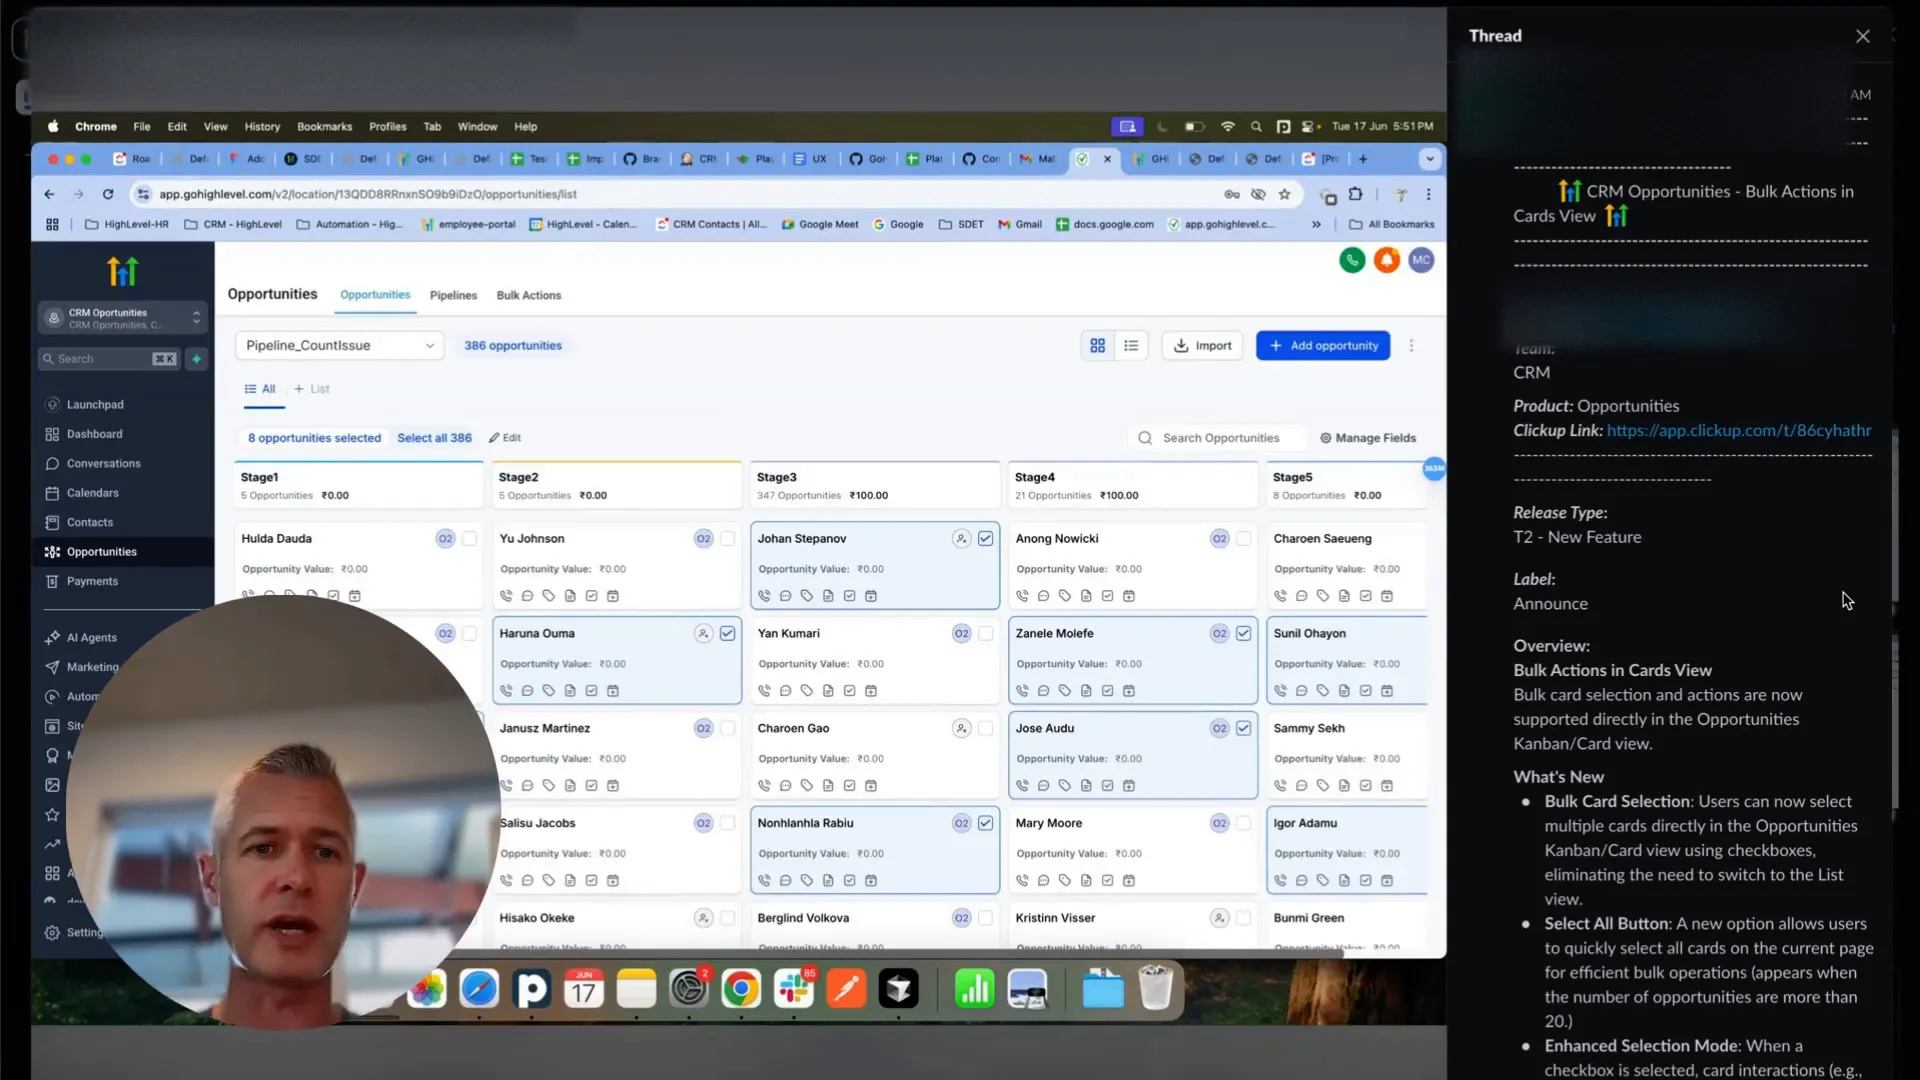Check the Yu Johnson card checkbox
The height and width of the screenshot is (1080, 1920).
point(727,539)
